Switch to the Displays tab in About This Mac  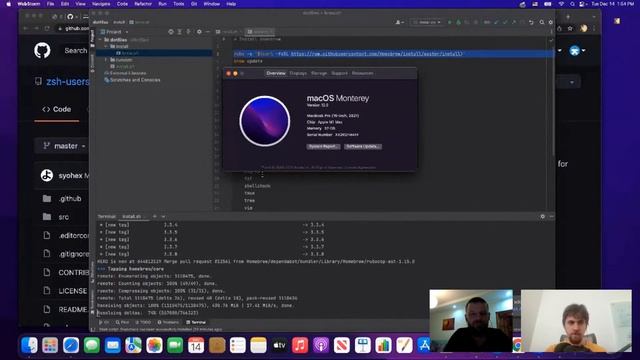pyautogui.click(x=298, y=73)
